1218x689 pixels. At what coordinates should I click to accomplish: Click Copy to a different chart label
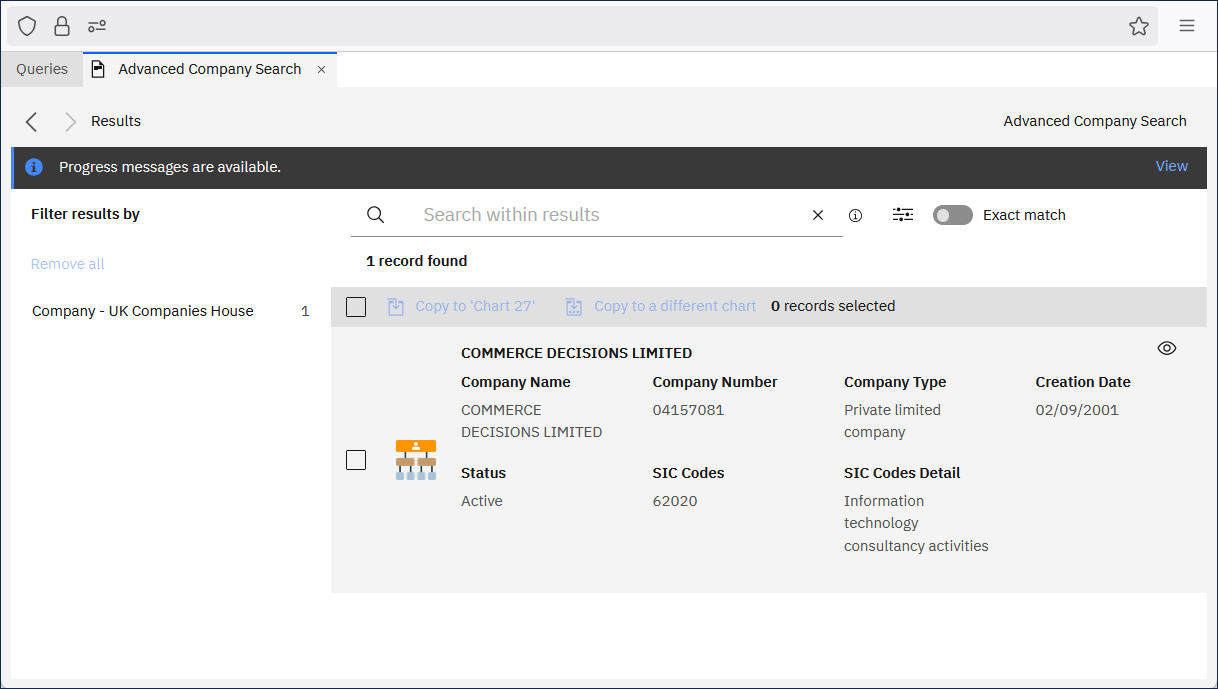675,306
